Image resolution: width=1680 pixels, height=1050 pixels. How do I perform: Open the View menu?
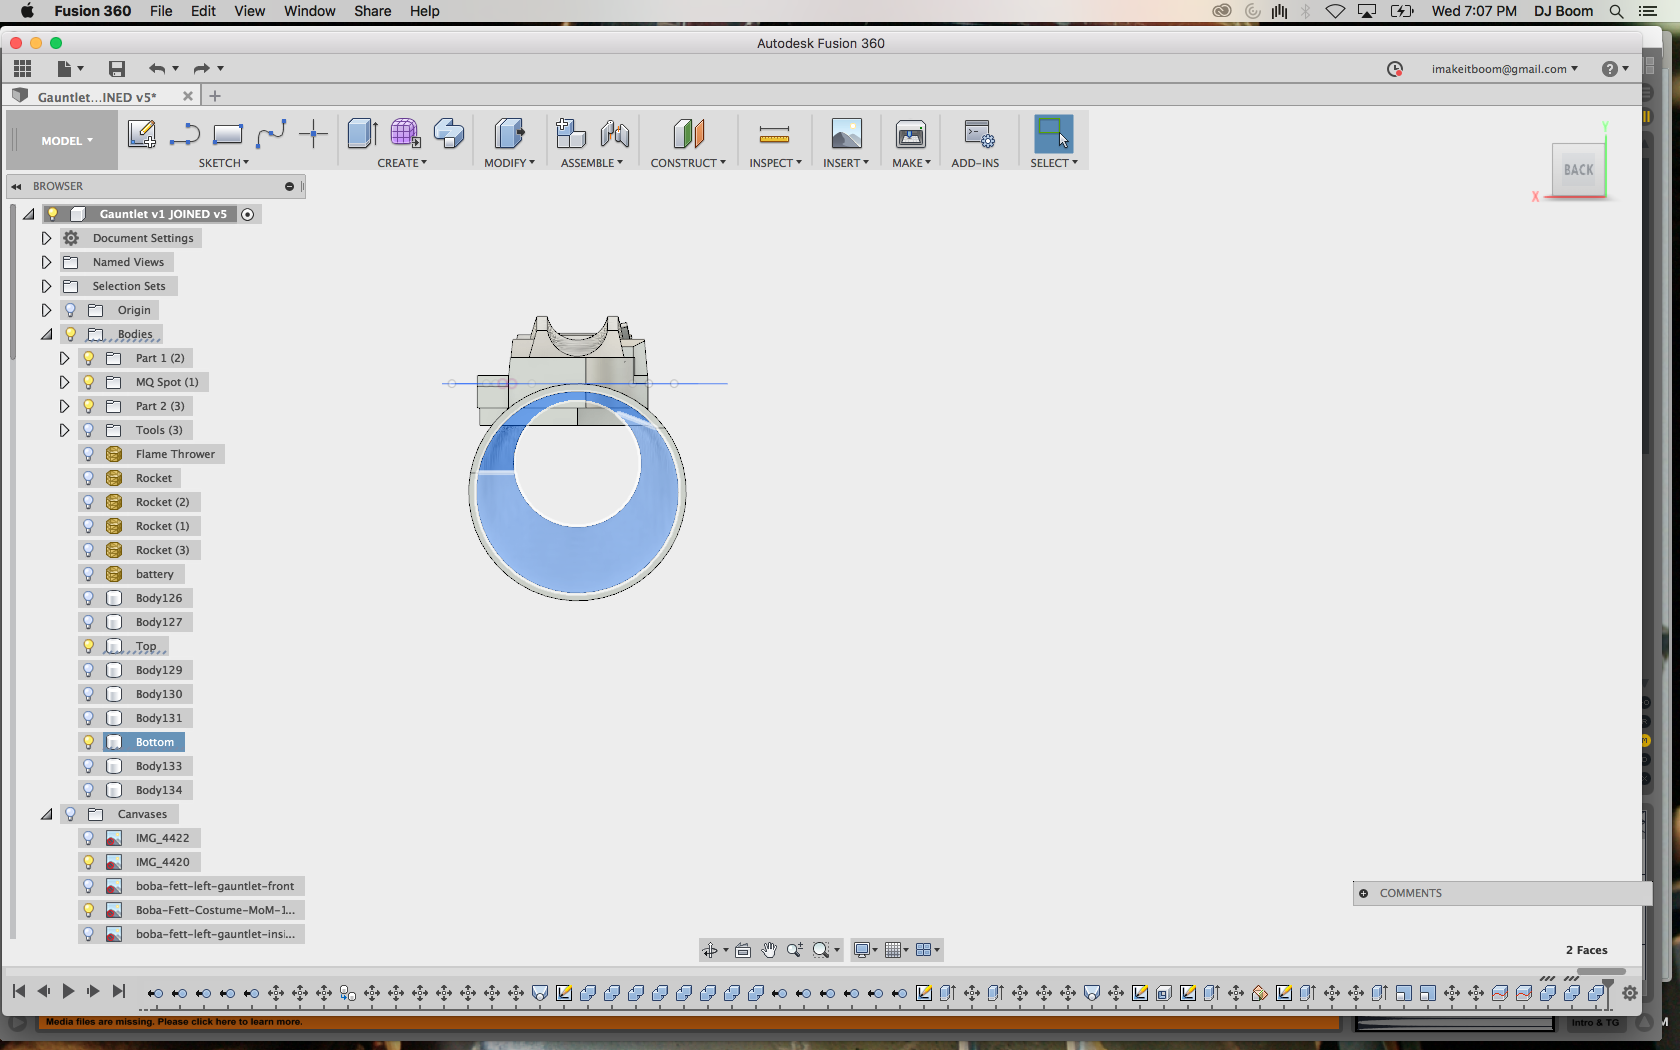(249, 11)
